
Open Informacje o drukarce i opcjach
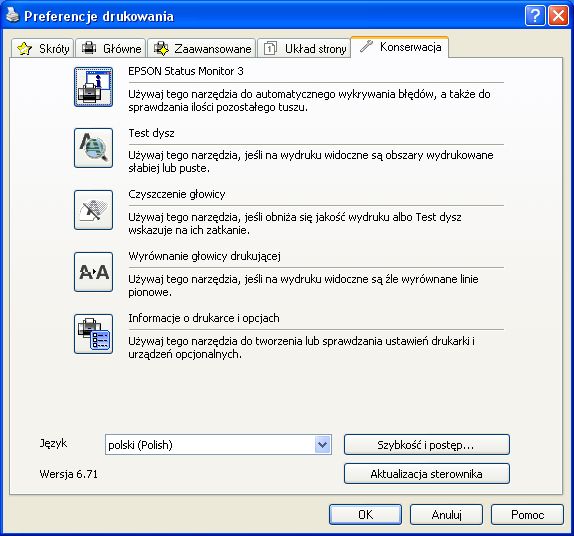[x=93, y=334]
